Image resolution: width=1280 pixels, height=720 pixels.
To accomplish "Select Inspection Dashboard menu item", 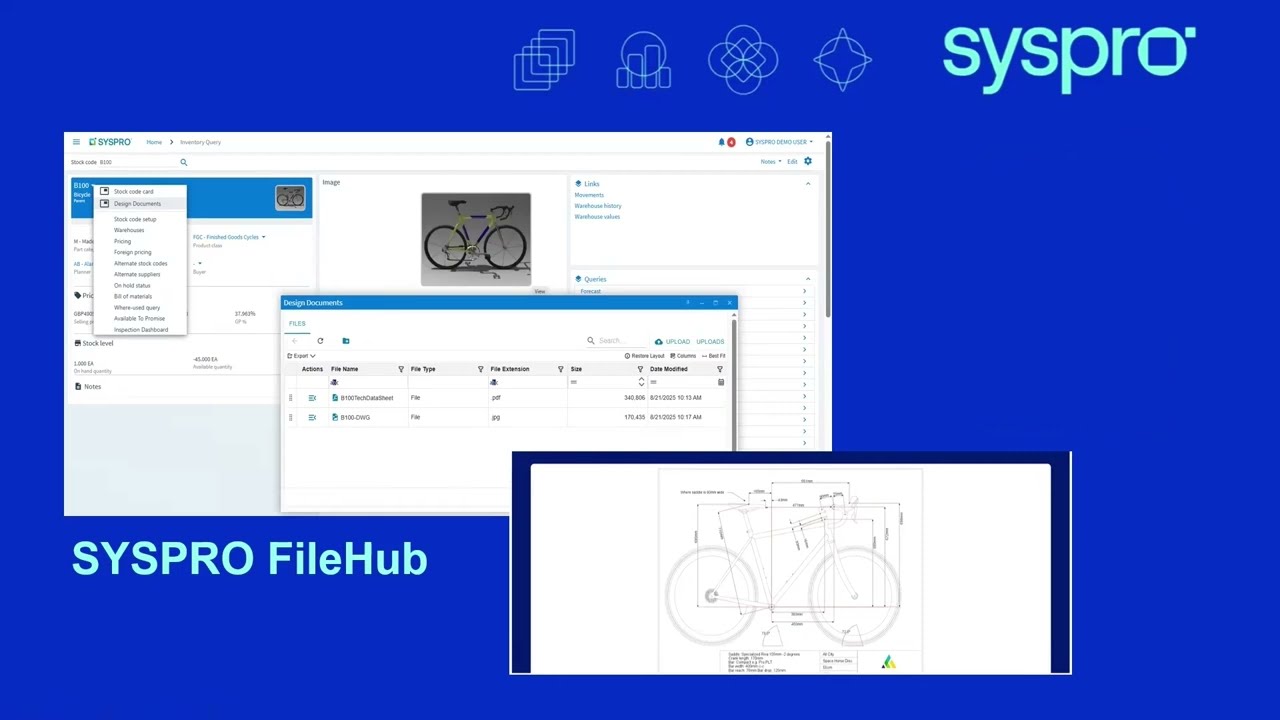I will 141,329.
